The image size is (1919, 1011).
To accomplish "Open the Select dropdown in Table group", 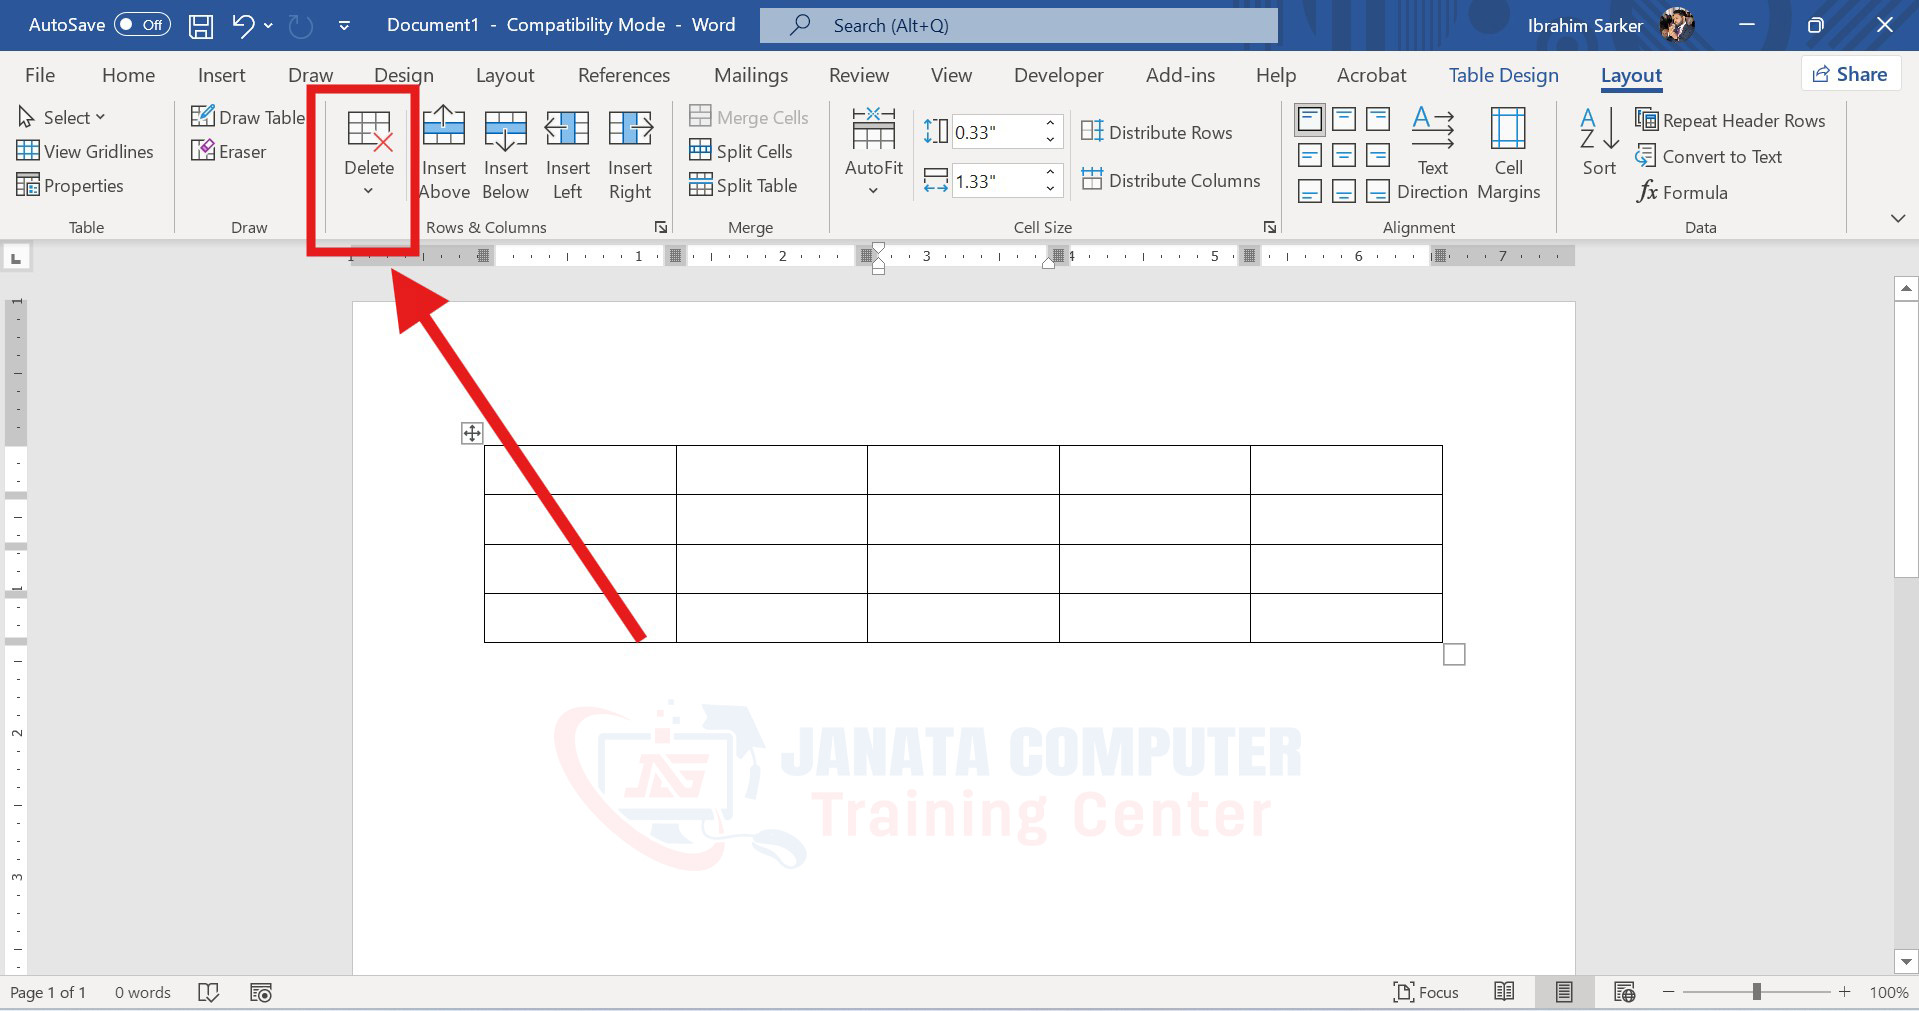I will click(62, 118).
